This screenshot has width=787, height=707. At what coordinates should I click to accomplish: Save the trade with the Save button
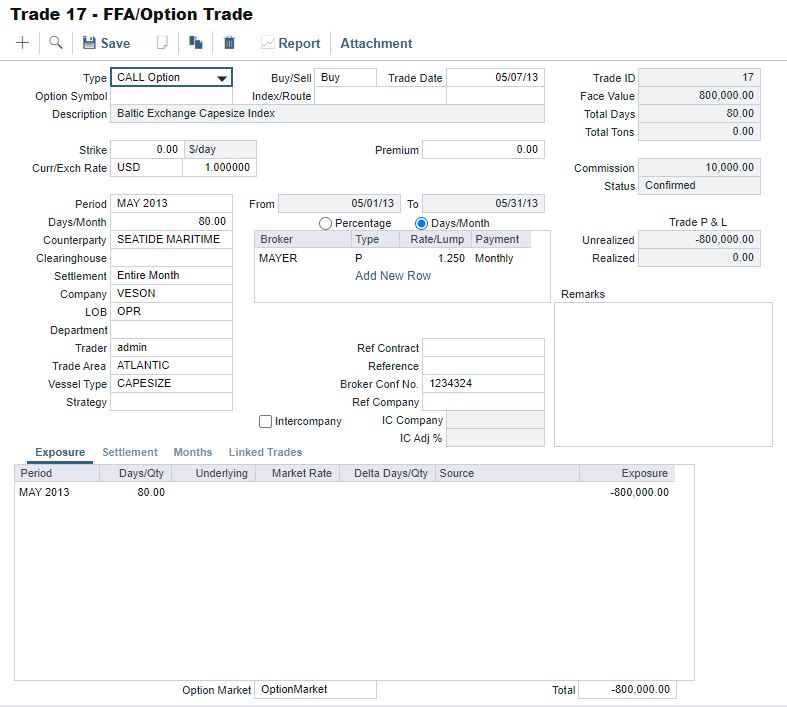[x=106, y=43]
